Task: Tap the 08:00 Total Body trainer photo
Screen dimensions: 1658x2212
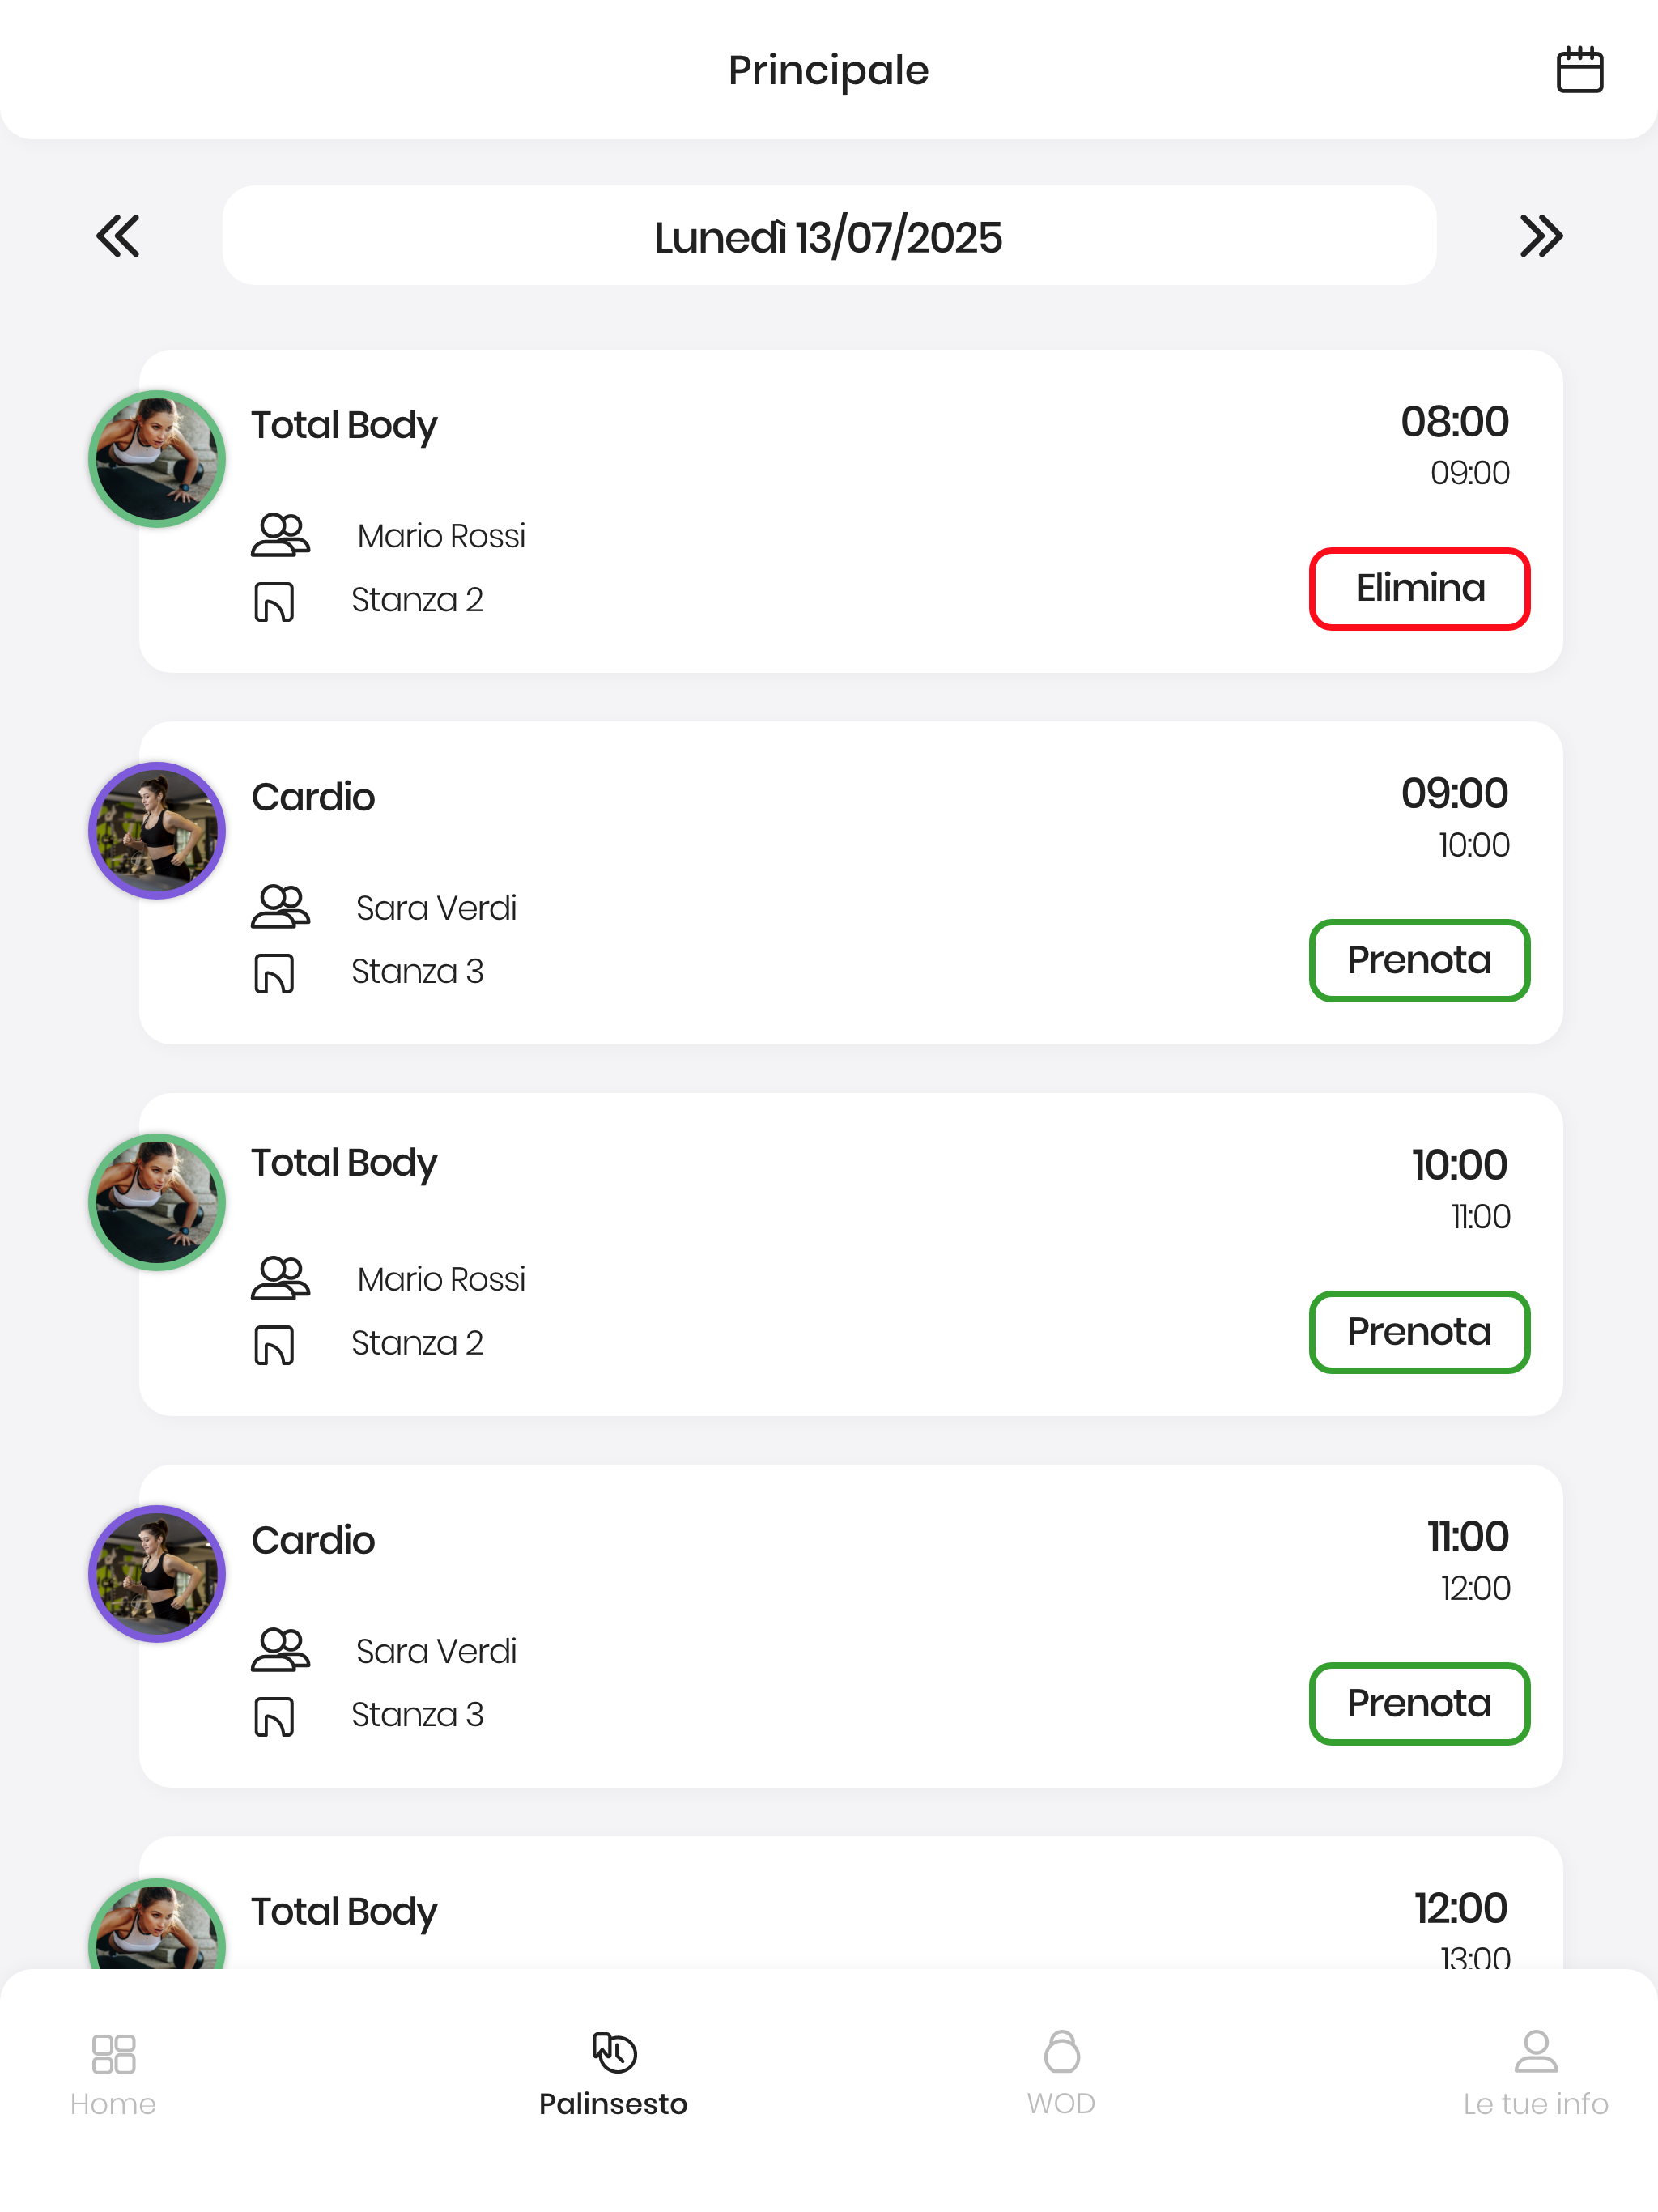Action: pyautogui.click(x=157, y=459)
